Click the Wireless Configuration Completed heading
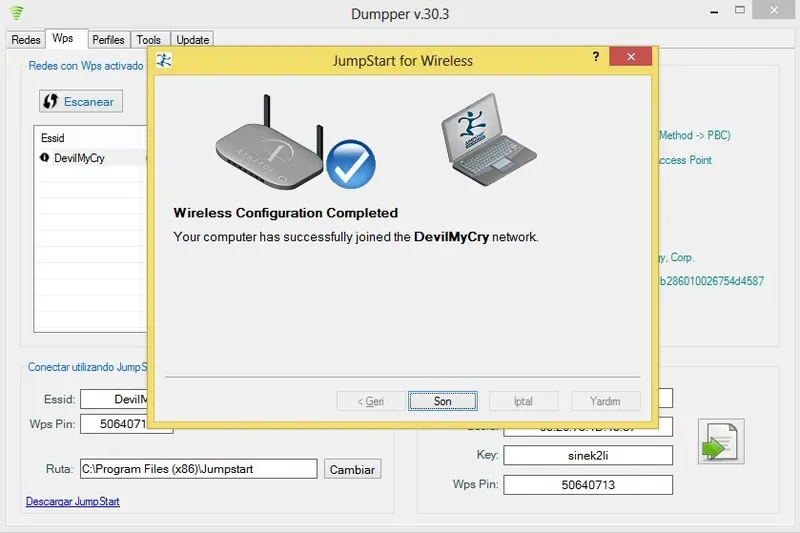 coord(286,213)
